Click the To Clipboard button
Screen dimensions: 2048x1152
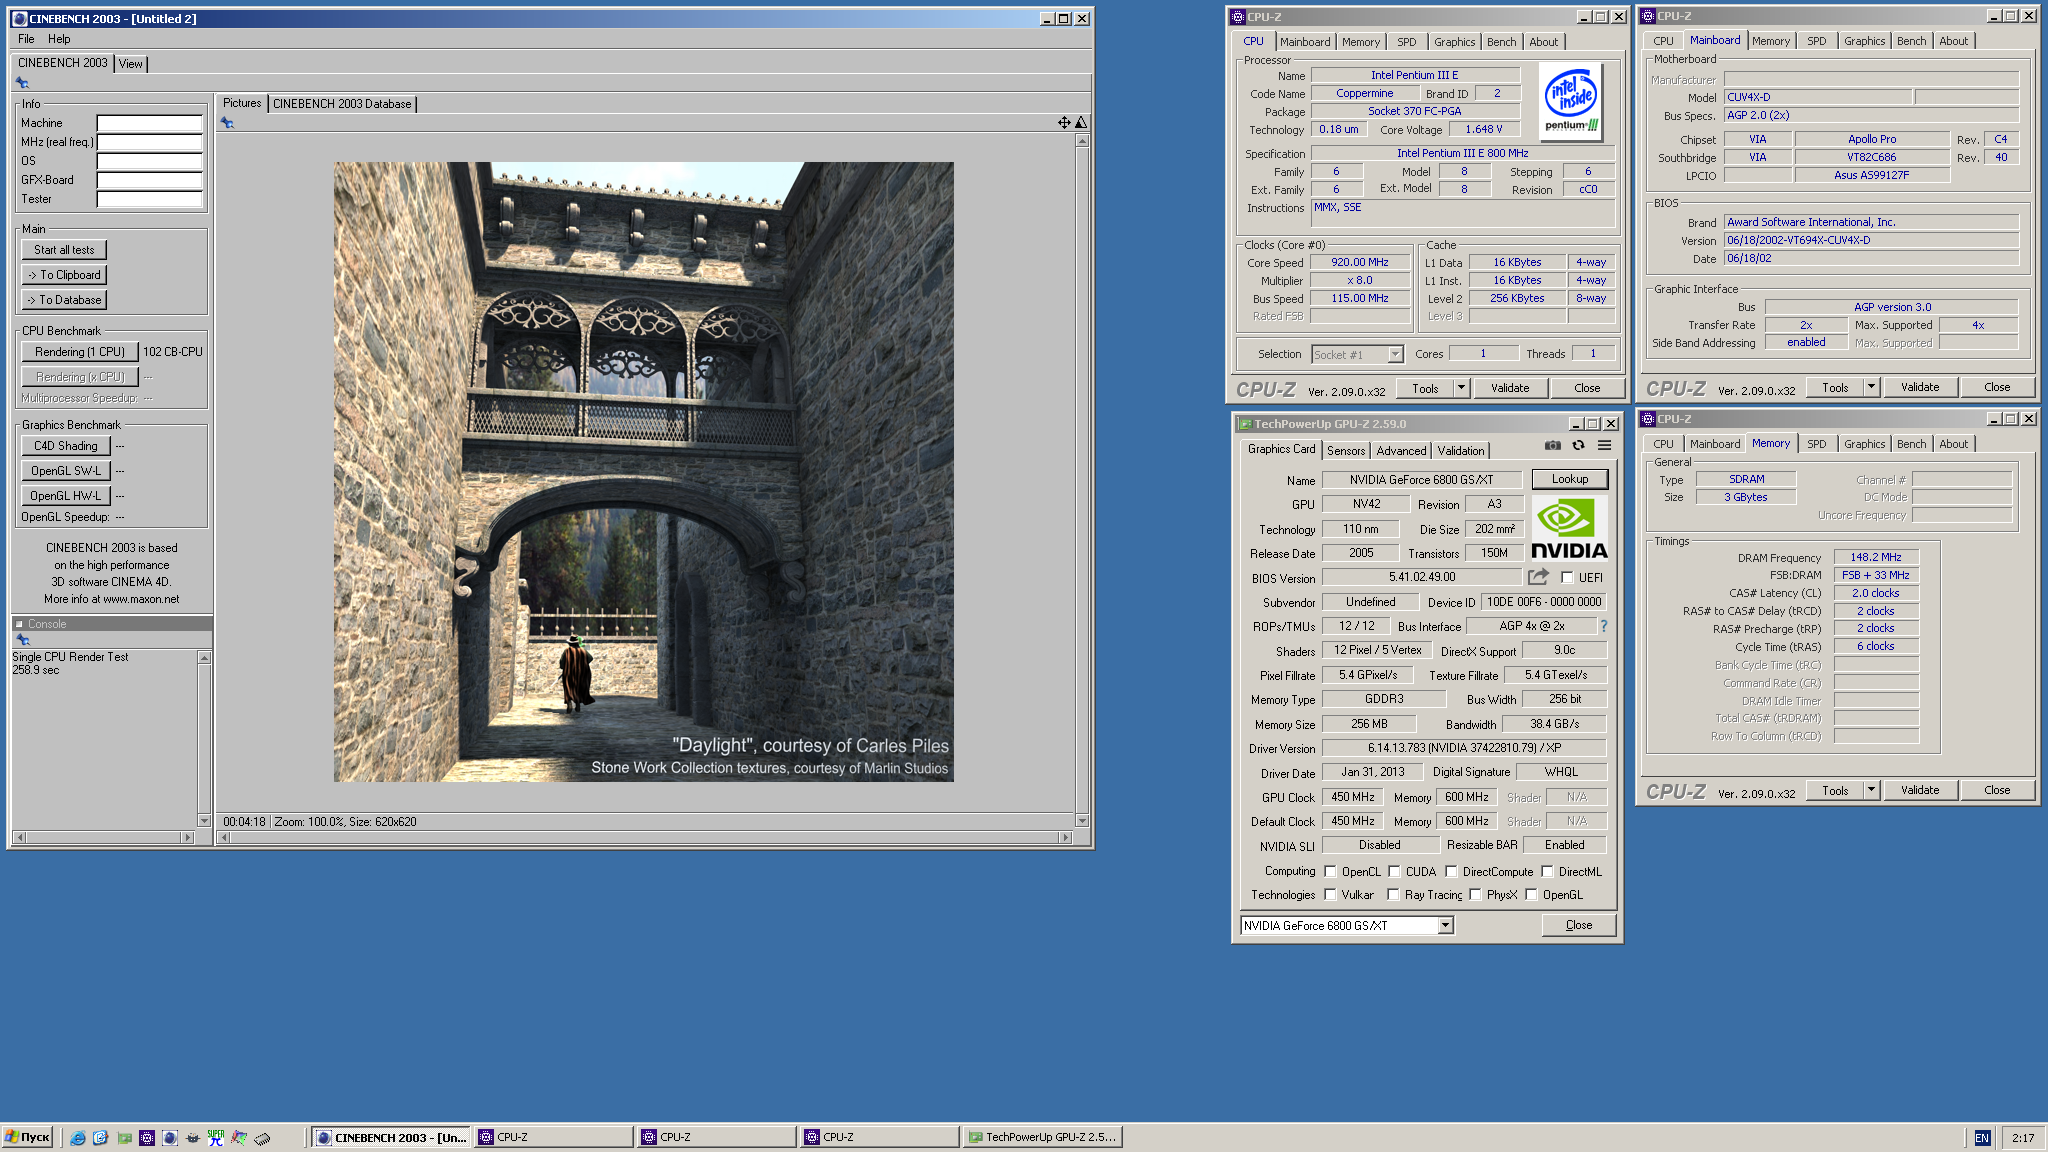64,275
